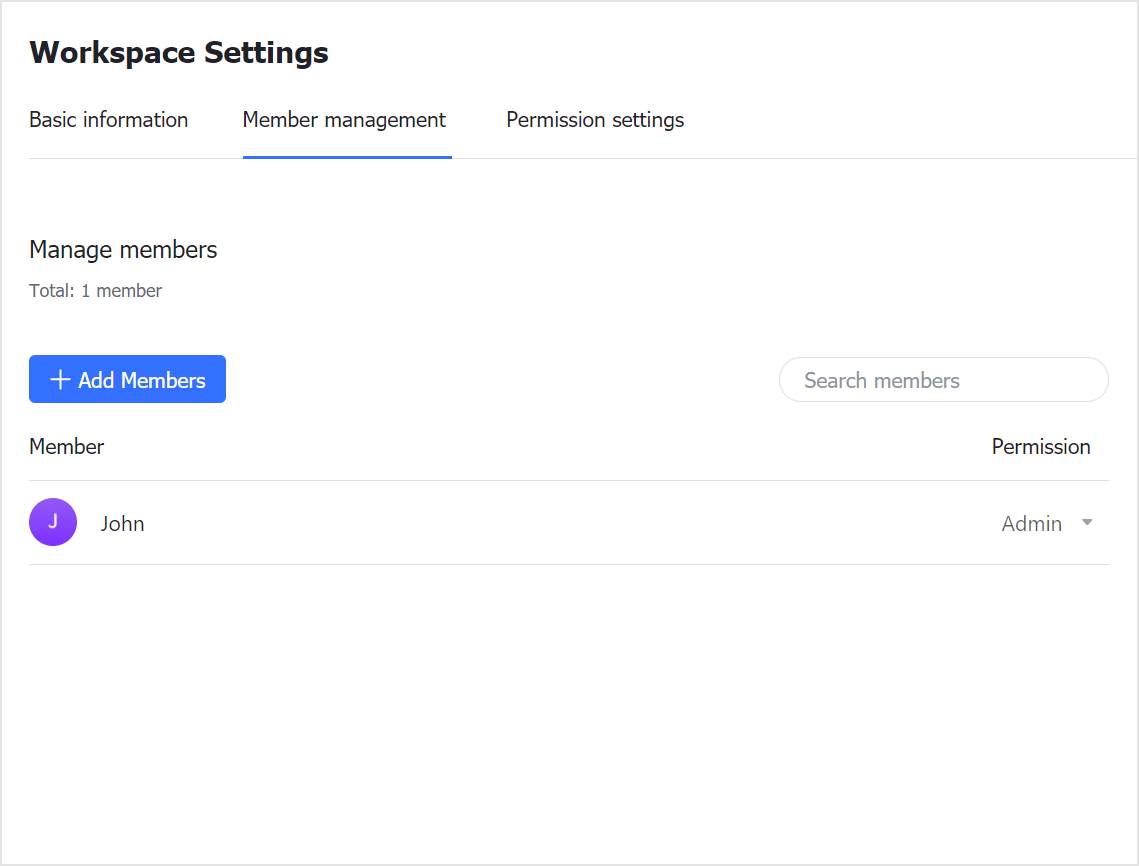The width and height of the screenshot is (1139, 866).
Task: Click the Member column header
Action: pyautogui.click(x=67, y=447)
